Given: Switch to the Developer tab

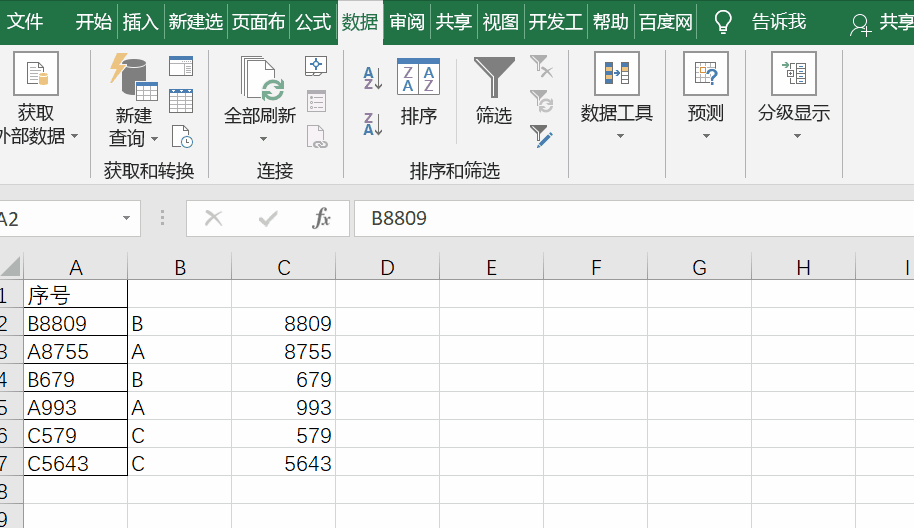Looking at the screenshot, I should pyautogui.click(x=556, y=22).
